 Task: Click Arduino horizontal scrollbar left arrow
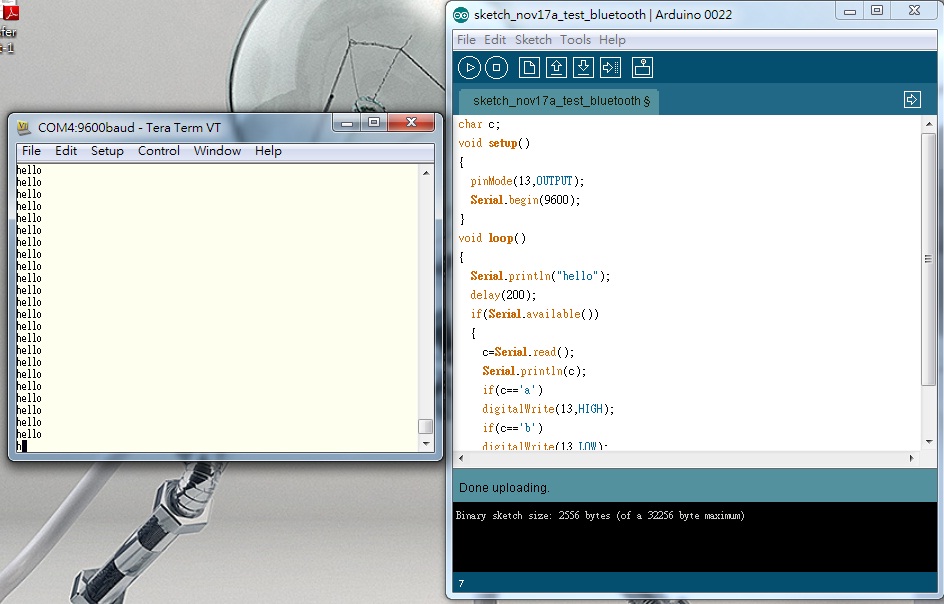[x=462, y=458]
